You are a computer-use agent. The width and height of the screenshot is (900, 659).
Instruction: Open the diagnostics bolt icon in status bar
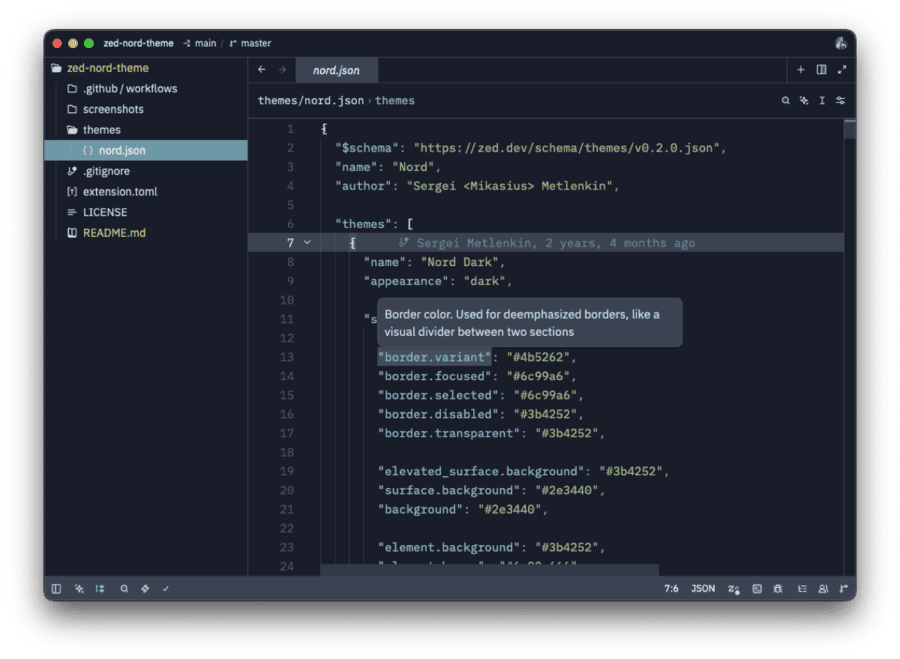[x=145, y=588]
